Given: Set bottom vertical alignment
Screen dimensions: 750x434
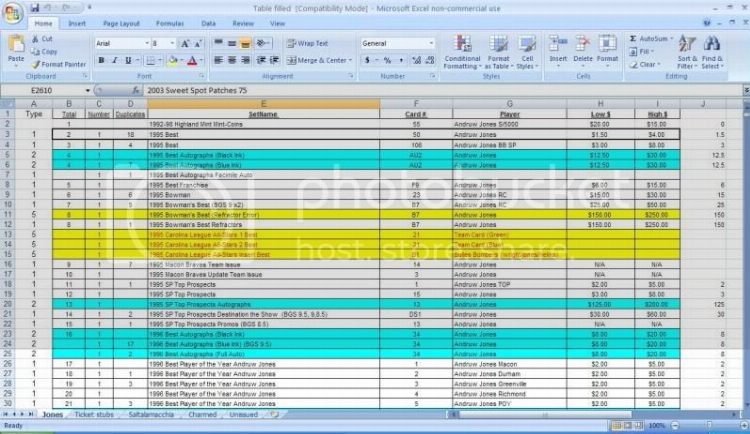Looking at the screenshot, I should 245,43.
